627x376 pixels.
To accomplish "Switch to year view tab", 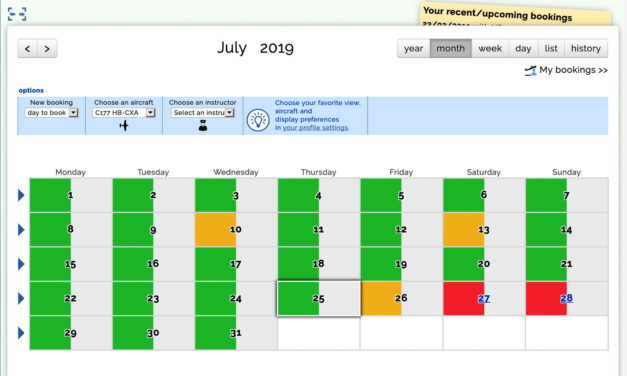I will click(413, 48).
